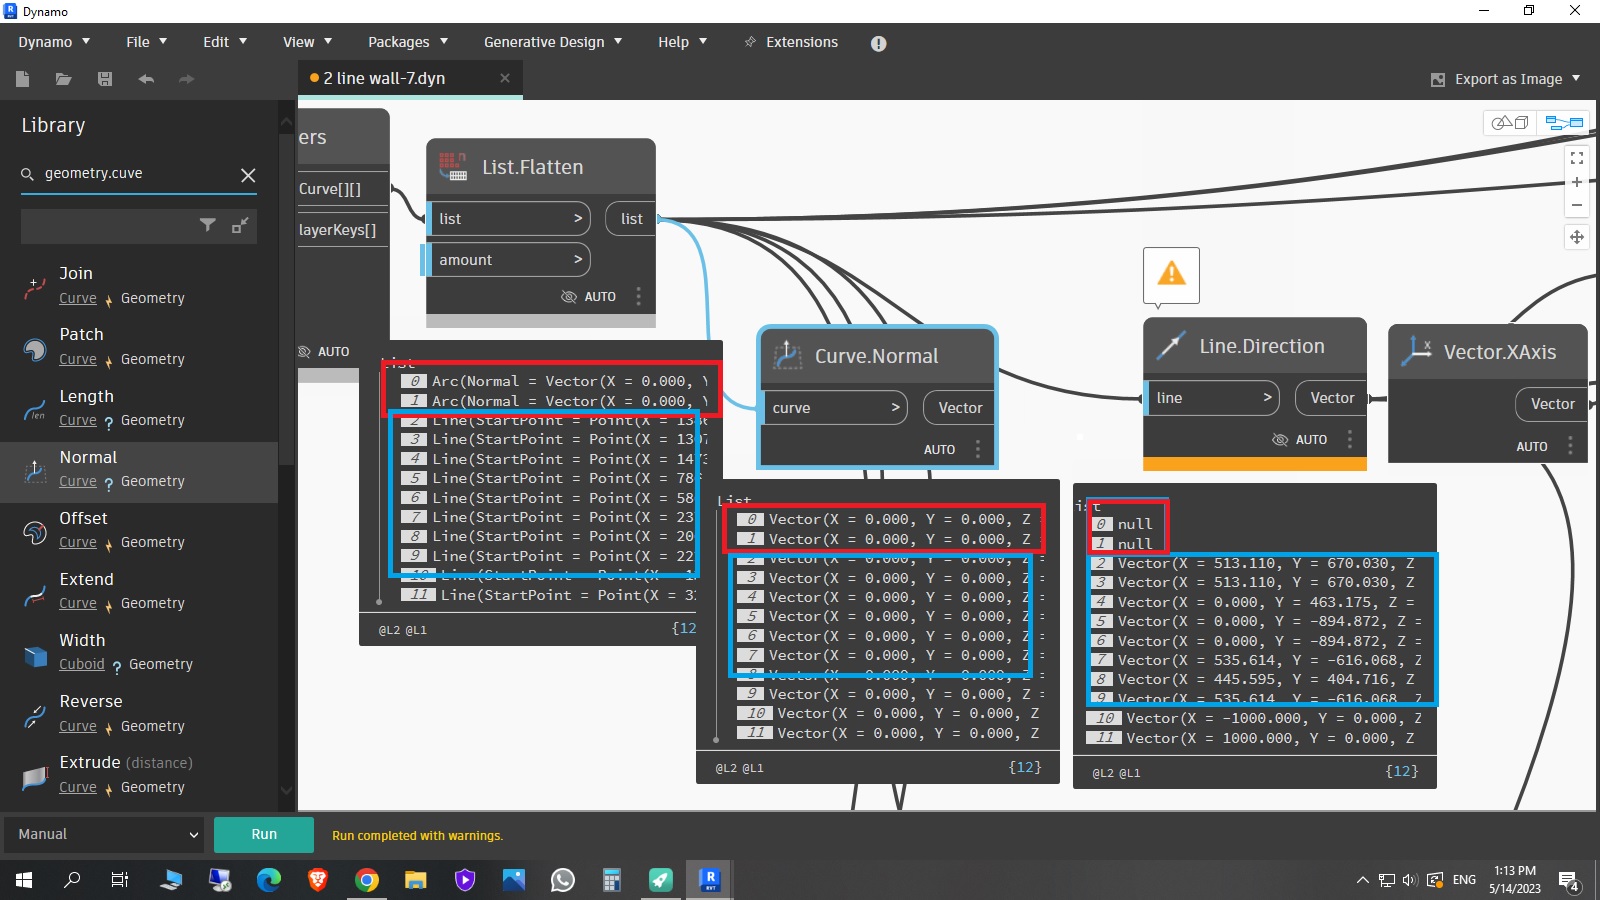Open Curve.Normal node options menu dots

tap(978, 449)
